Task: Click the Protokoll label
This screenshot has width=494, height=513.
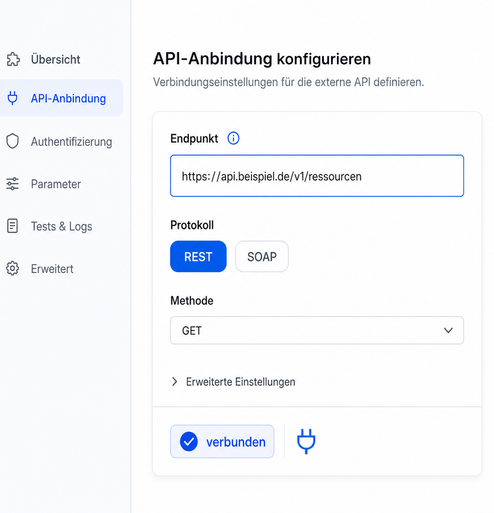Action: click(x=192, y=225)
